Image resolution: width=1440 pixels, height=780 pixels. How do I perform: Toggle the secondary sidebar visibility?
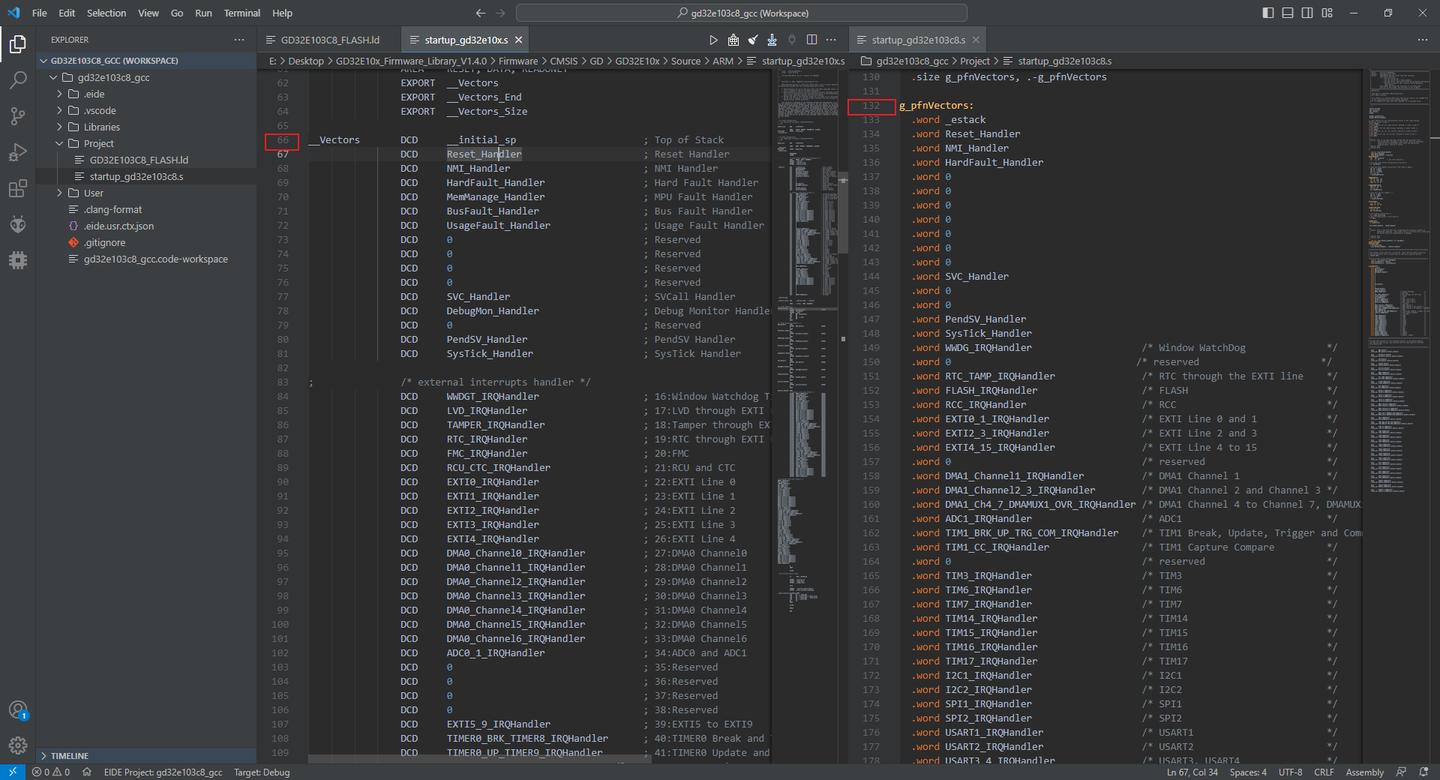click(1307, 12)
